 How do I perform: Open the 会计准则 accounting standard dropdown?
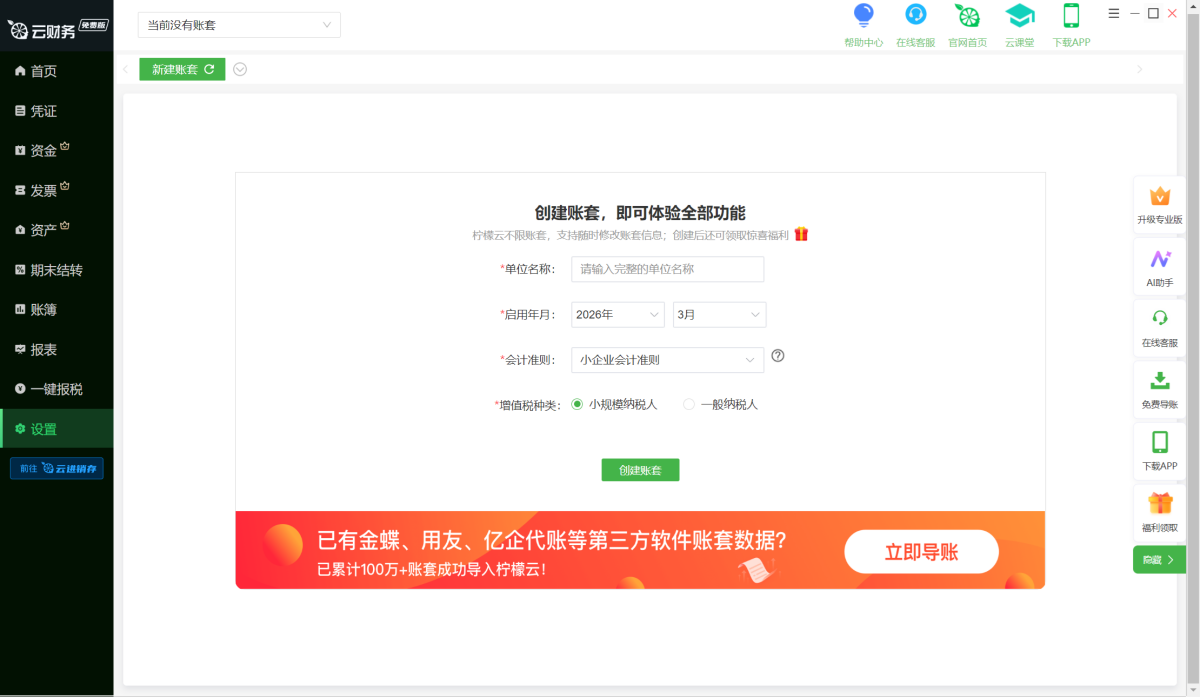pos(667,359)
